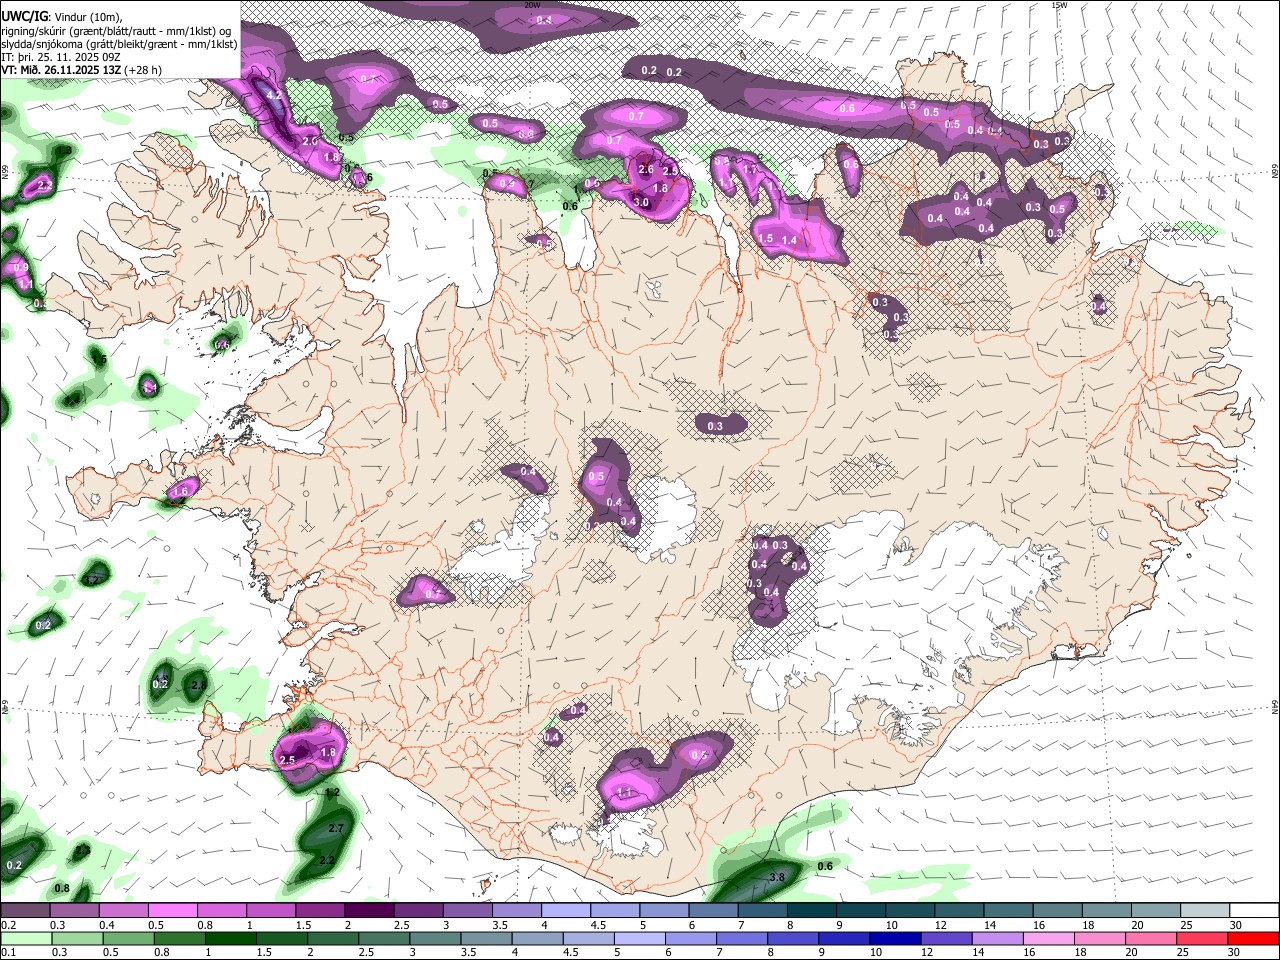Click the '4.2' snowfall value label

(x=274, y=96)
